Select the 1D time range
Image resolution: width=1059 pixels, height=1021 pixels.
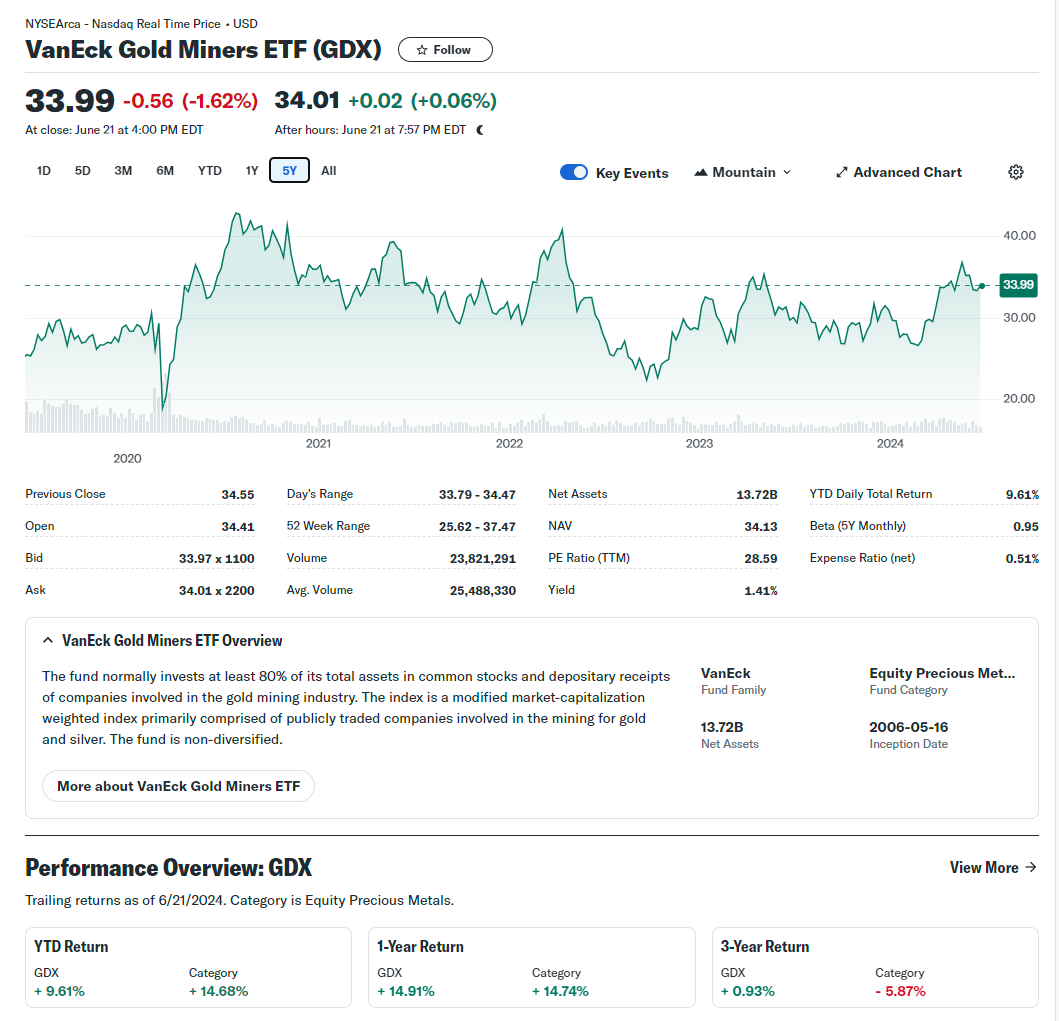[44, 171]
